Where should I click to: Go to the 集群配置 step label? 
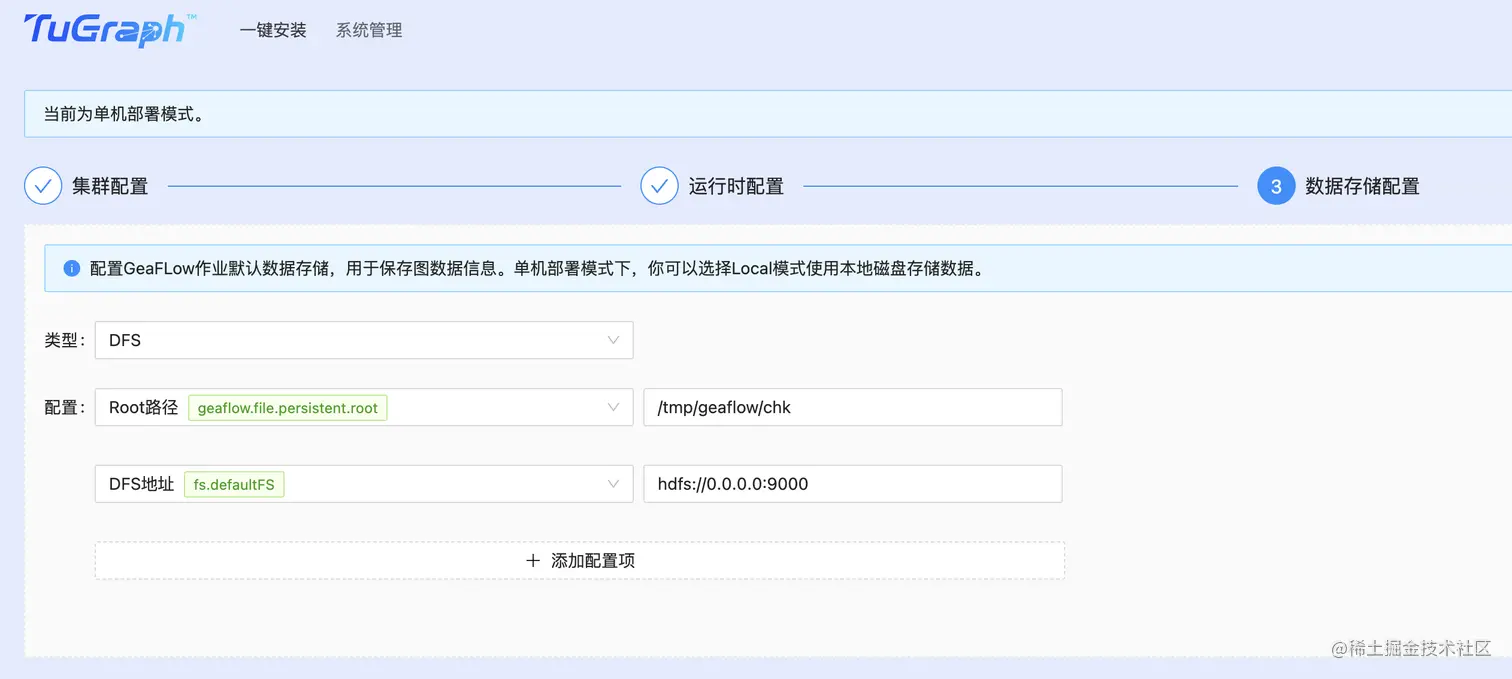pos(110,186)
